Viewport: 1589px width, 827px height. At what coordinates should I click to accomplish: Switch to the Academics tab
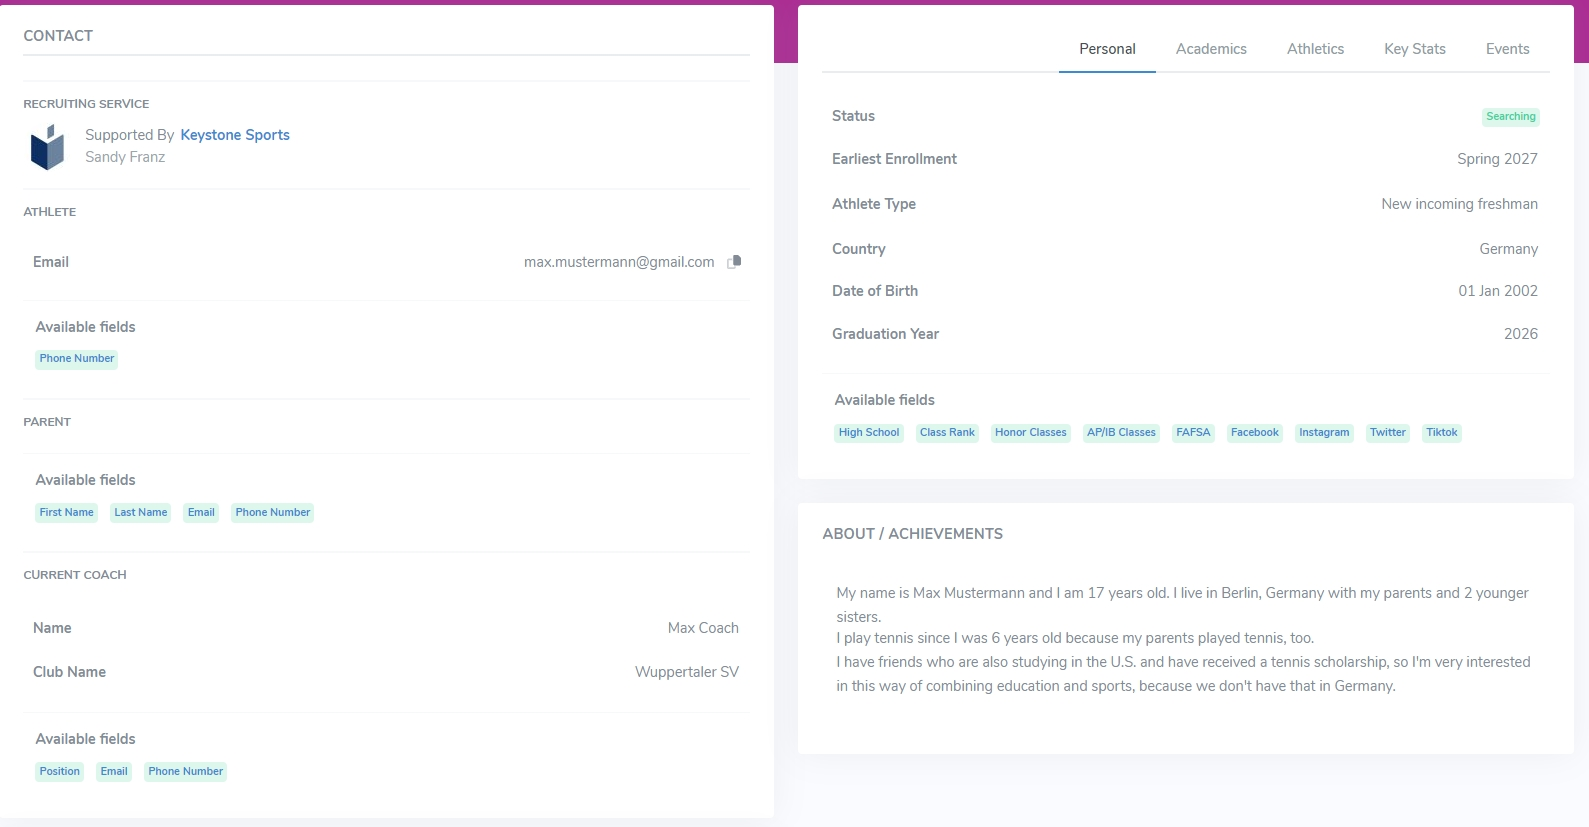pyautogui.click(x=1211, y=49)
